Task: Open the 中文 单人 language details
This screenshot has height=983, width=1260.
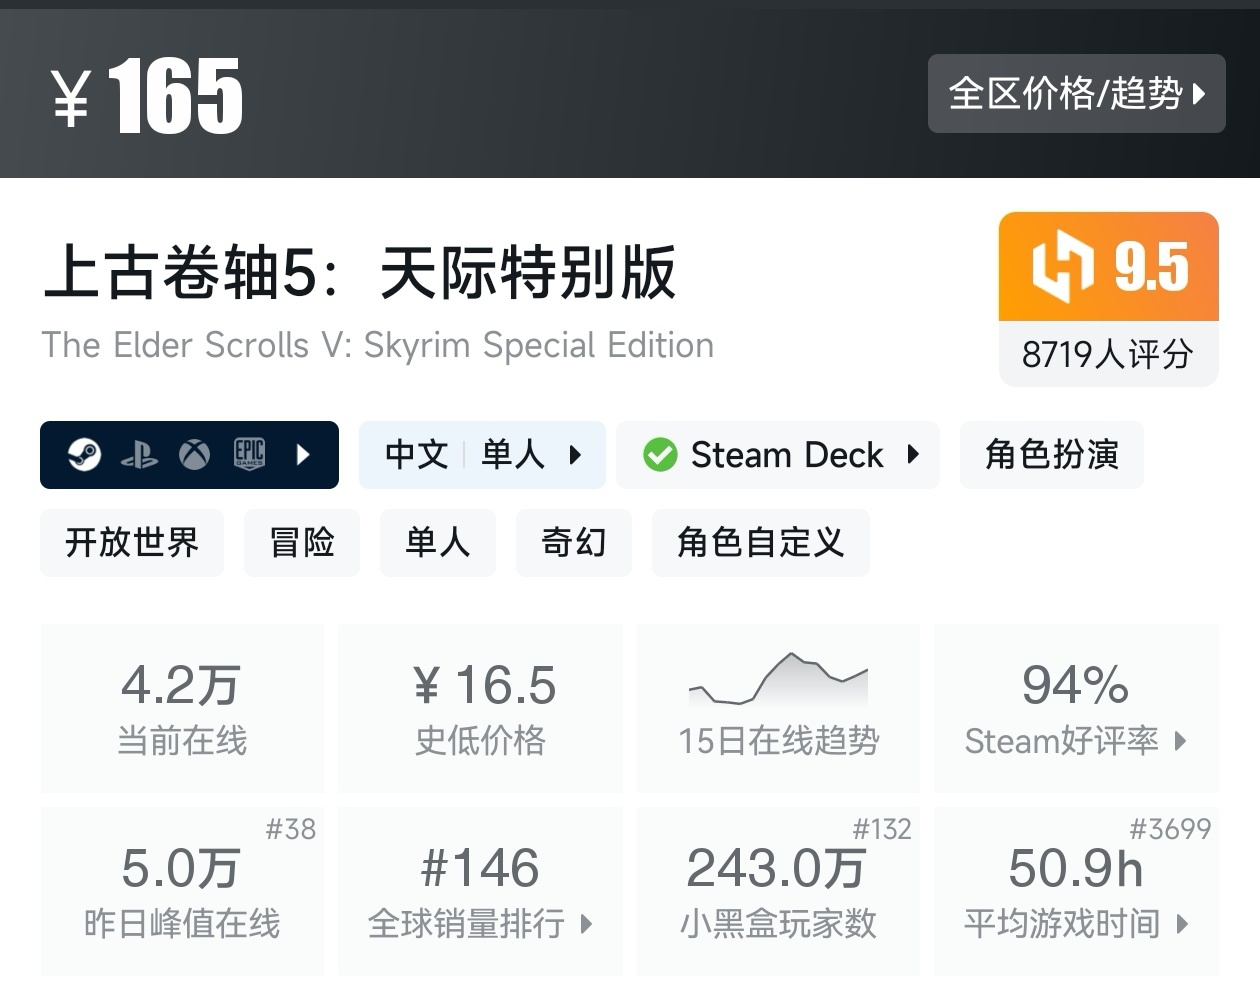Action: (482, 455)
